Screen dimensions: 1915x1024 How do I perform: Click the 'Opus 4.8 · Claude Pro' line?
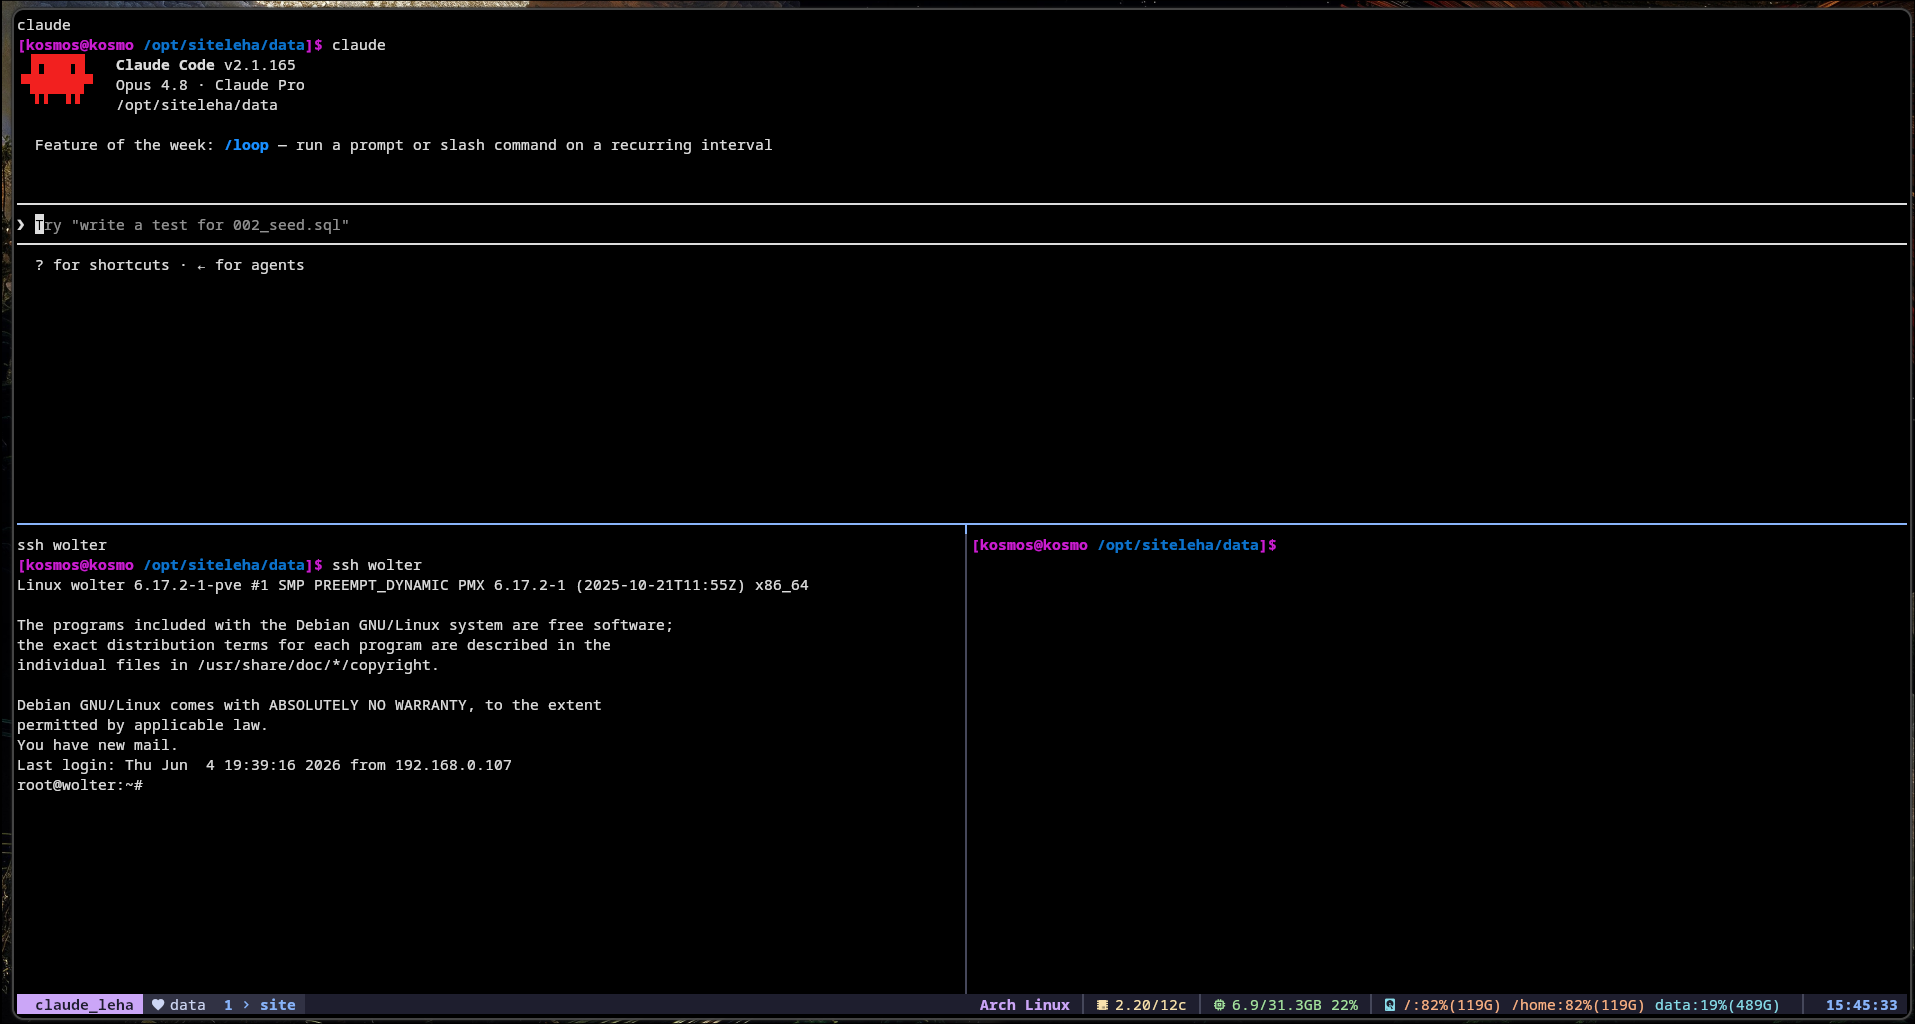point(210,85)
